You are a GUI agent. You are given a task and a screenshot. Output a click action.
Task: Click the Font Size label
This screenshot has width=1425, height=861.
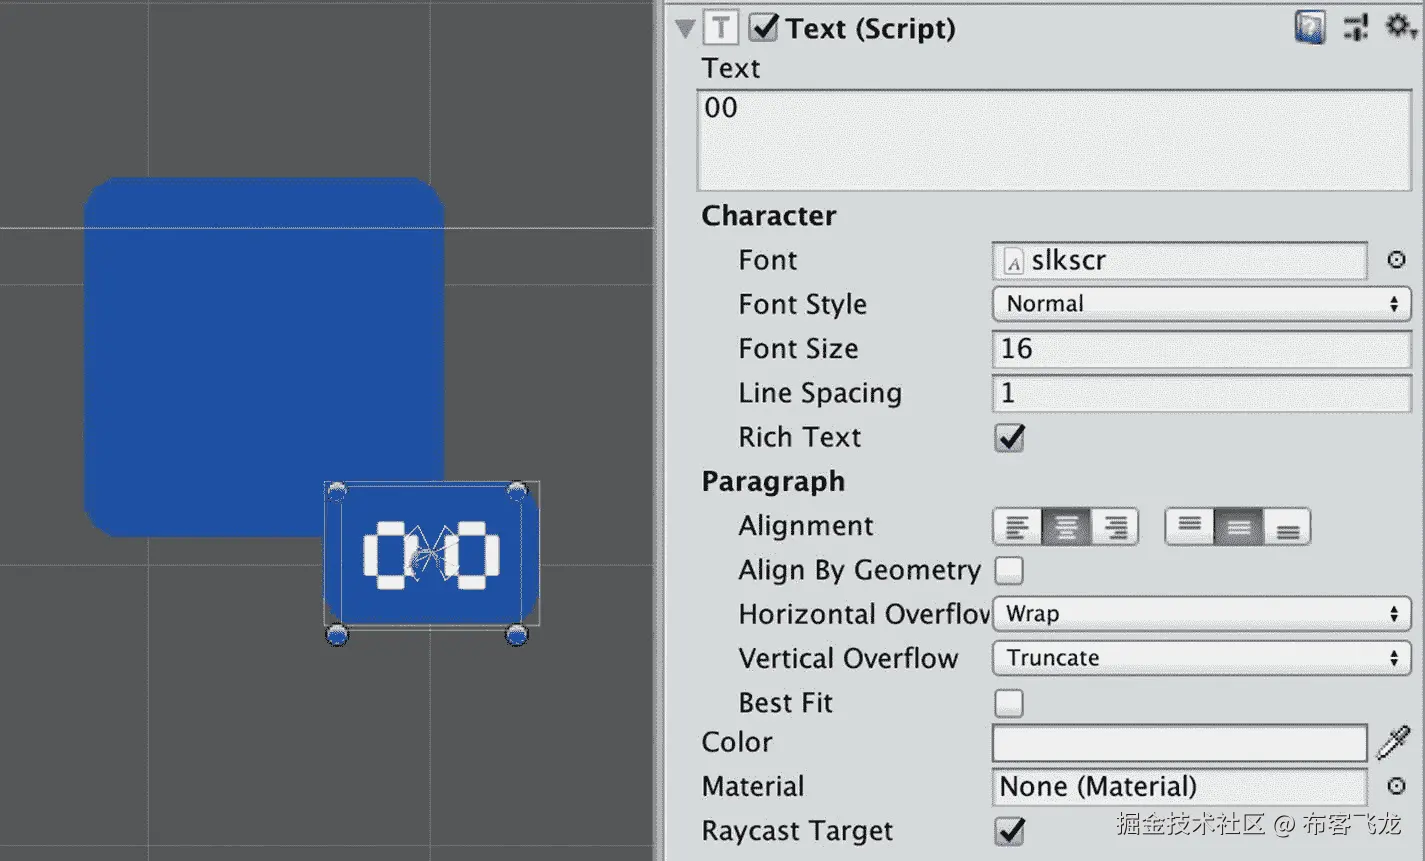[798, 349]
